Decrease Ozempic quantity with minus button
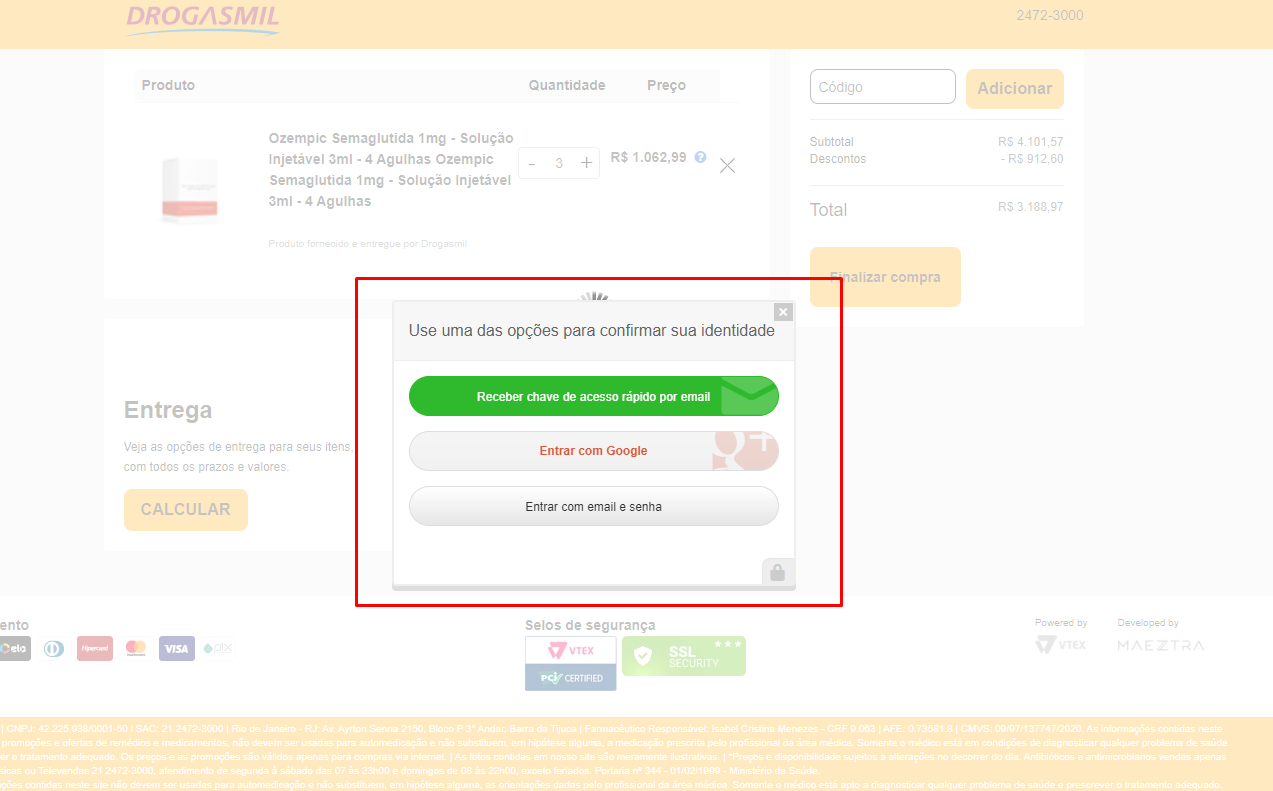The image size is (1273, 791). tap(532, 163)
